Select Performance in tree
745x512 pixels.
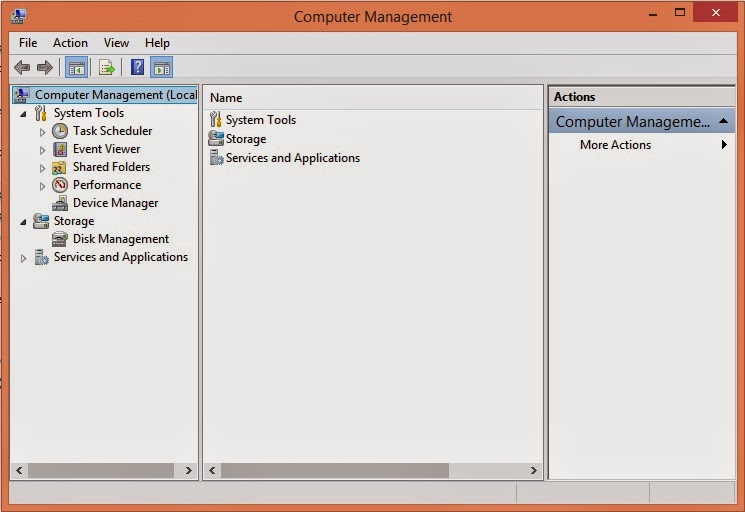coord(107,185)
